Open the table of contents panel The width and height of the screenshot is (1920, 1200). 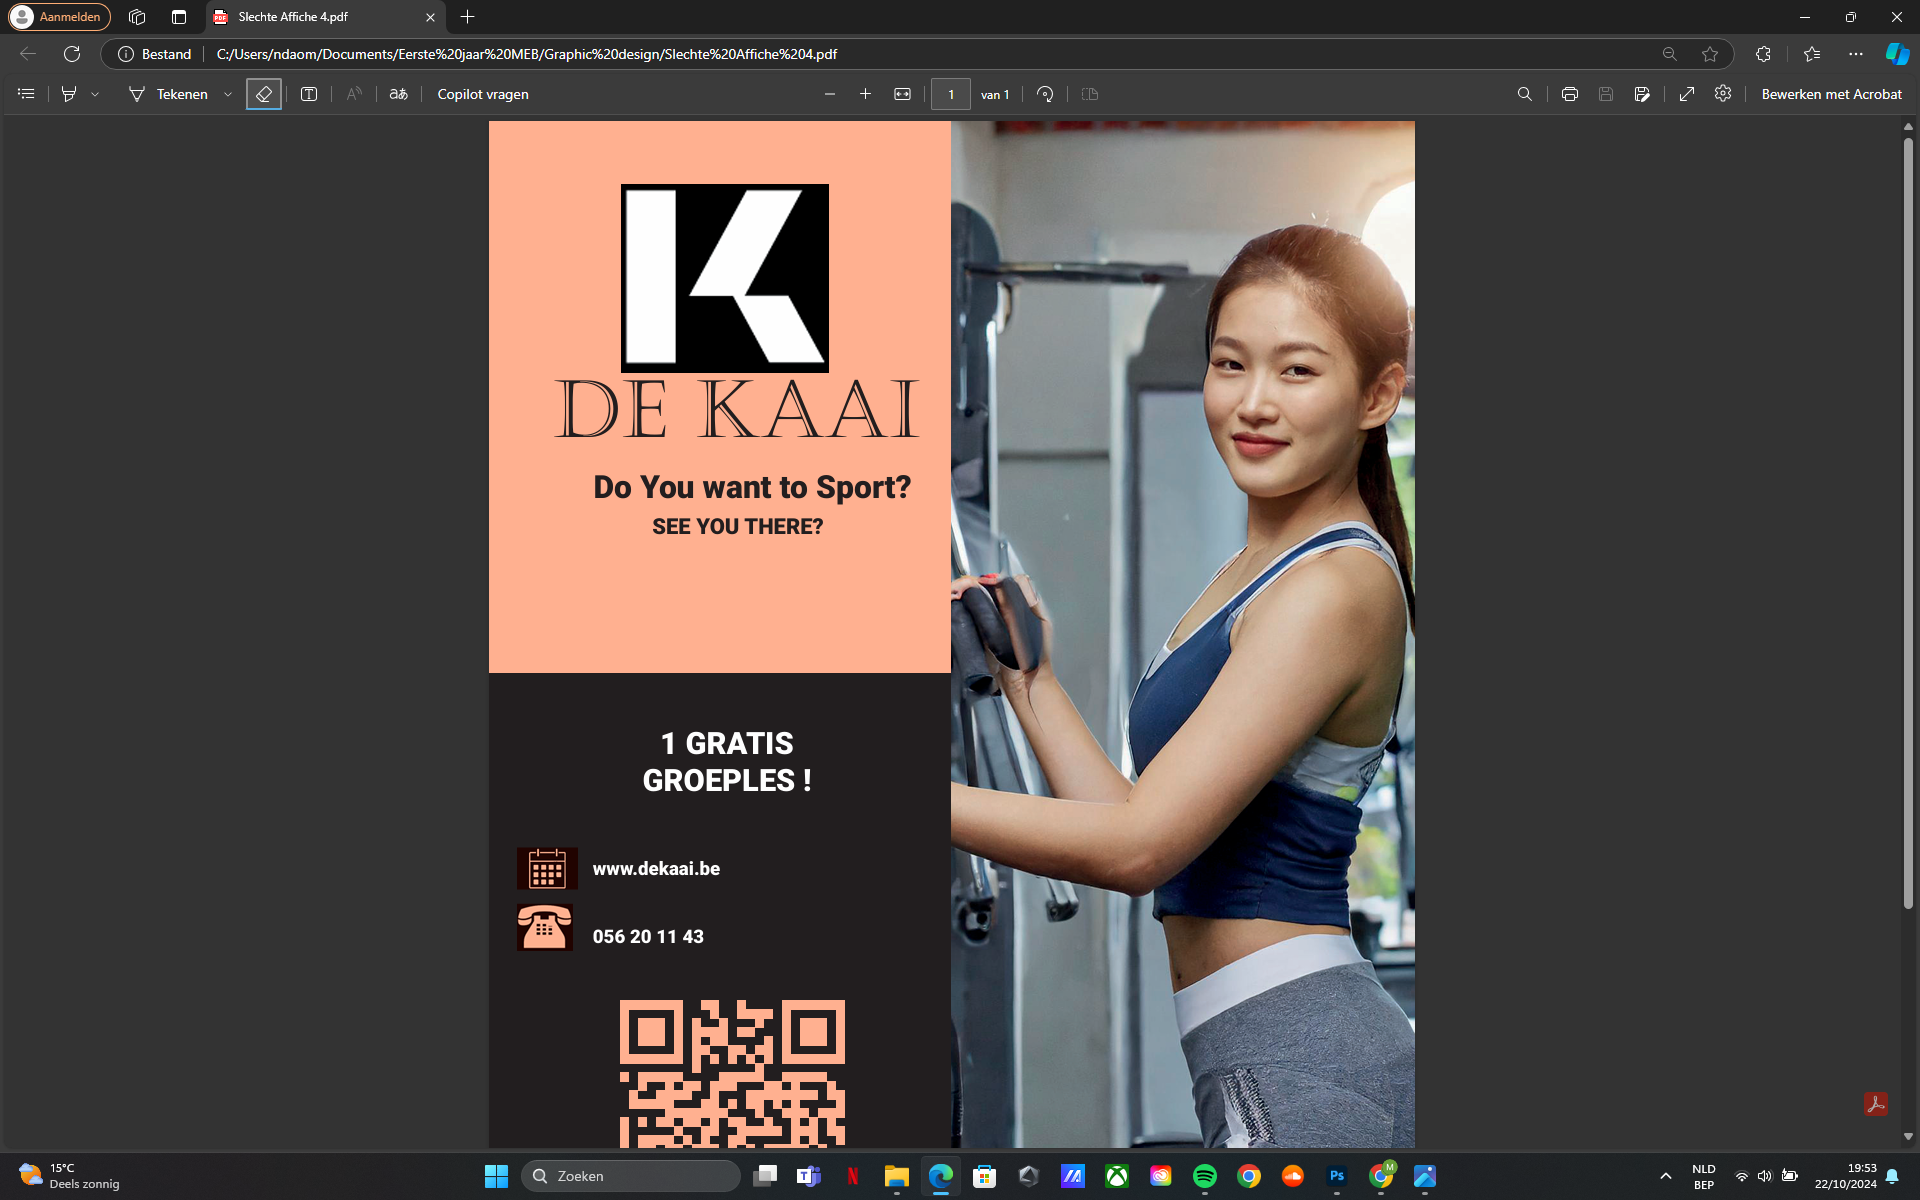(x=25, y=93)
